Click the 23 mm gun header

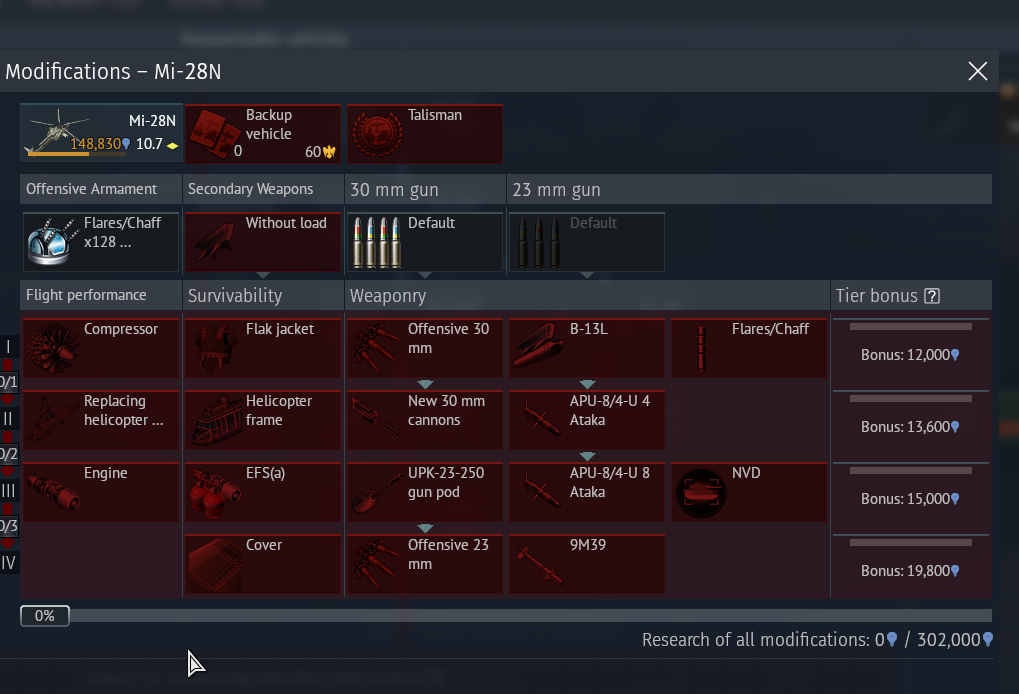[x=749, y=189]
